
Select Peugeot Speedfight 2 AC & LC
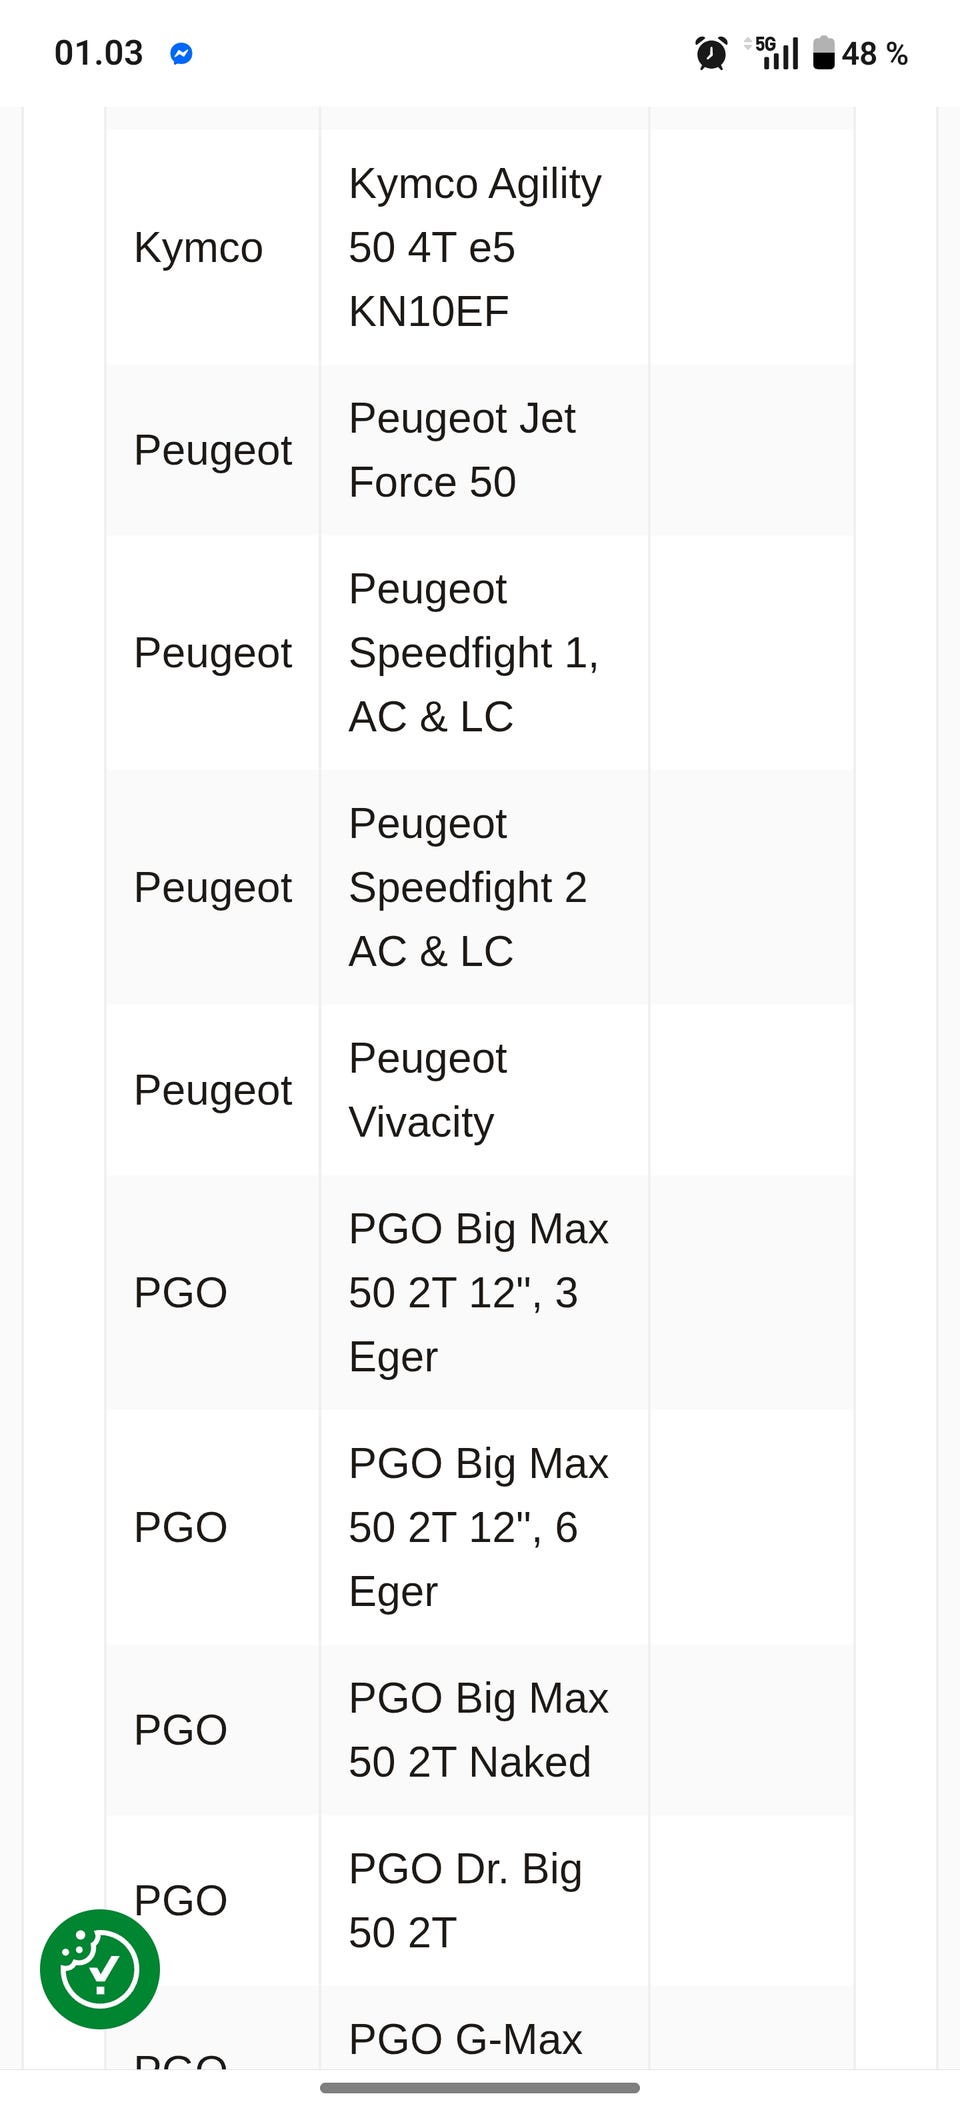[485, 887]
